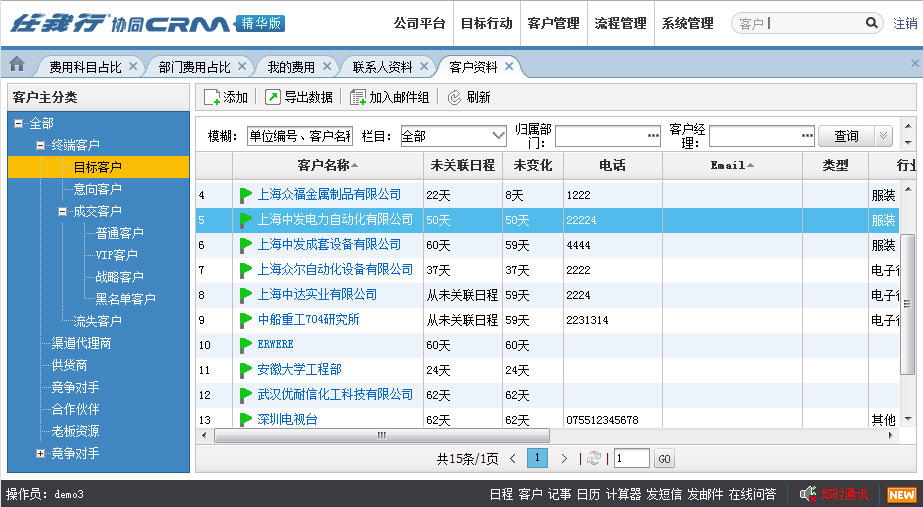Screen dimensions: 923x507
Task: Expand the last 竞争对手 tree node
Action: 40,453
